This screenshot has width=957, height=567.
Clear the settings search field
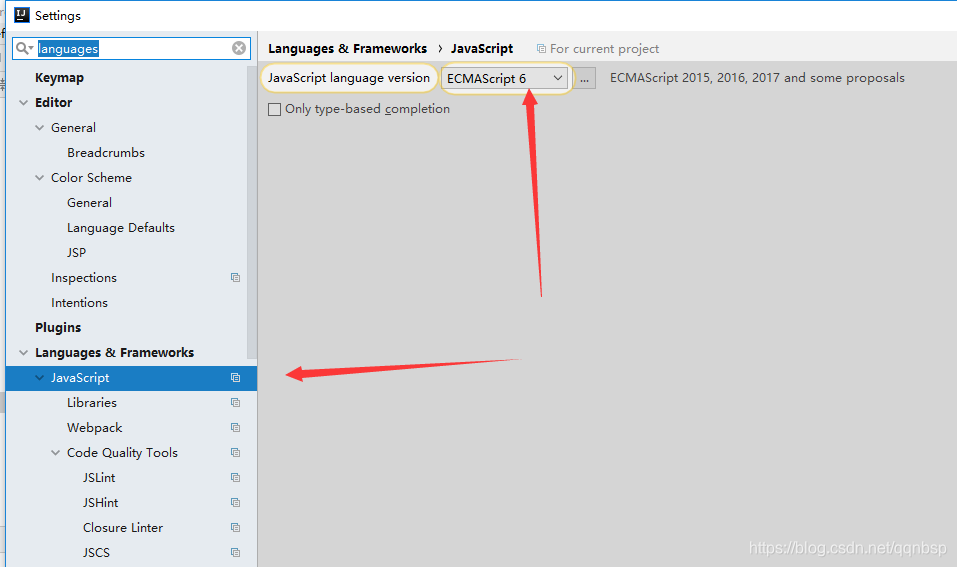(239, 48)
